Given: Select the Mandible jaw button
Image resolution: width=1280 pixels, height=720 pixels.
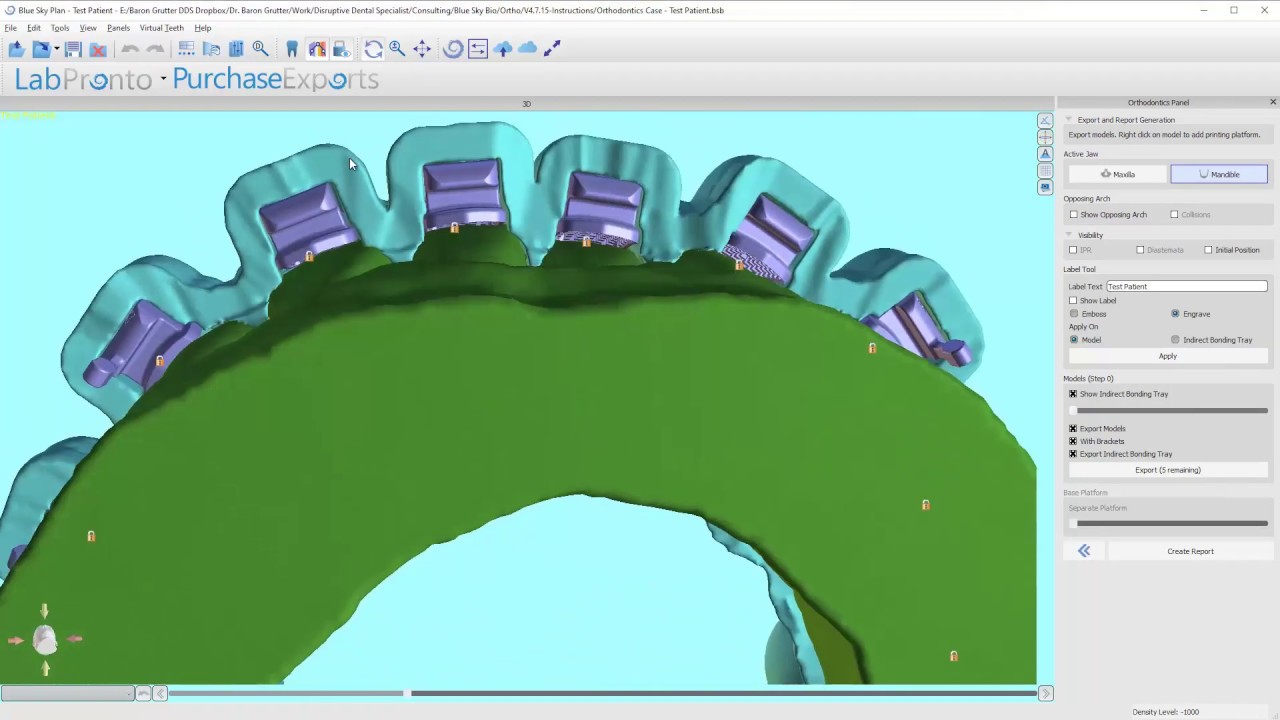Looking at the screenshot, I should pos(1219,174).
